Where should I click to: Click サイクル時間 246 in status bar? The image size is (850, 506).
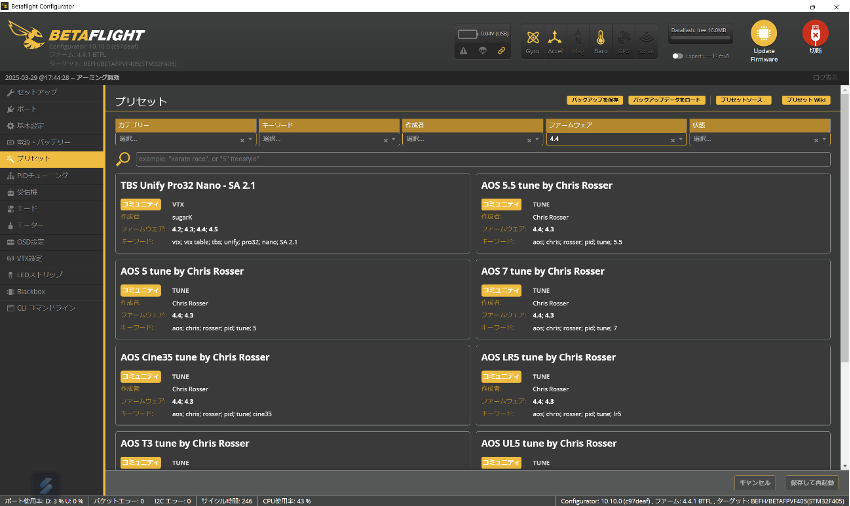pyautogui.click(x=227, y=501)
